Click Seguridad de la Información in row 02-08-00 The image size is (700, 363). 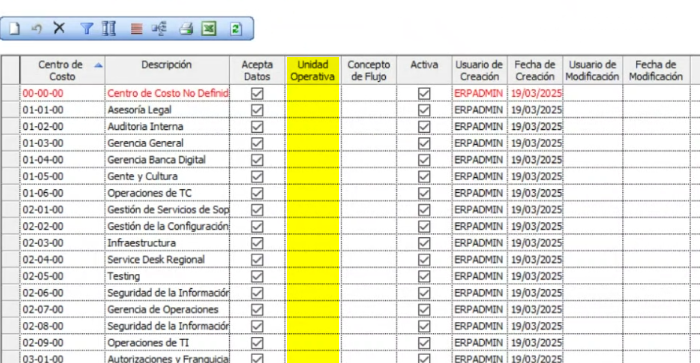tap(167, 326)
